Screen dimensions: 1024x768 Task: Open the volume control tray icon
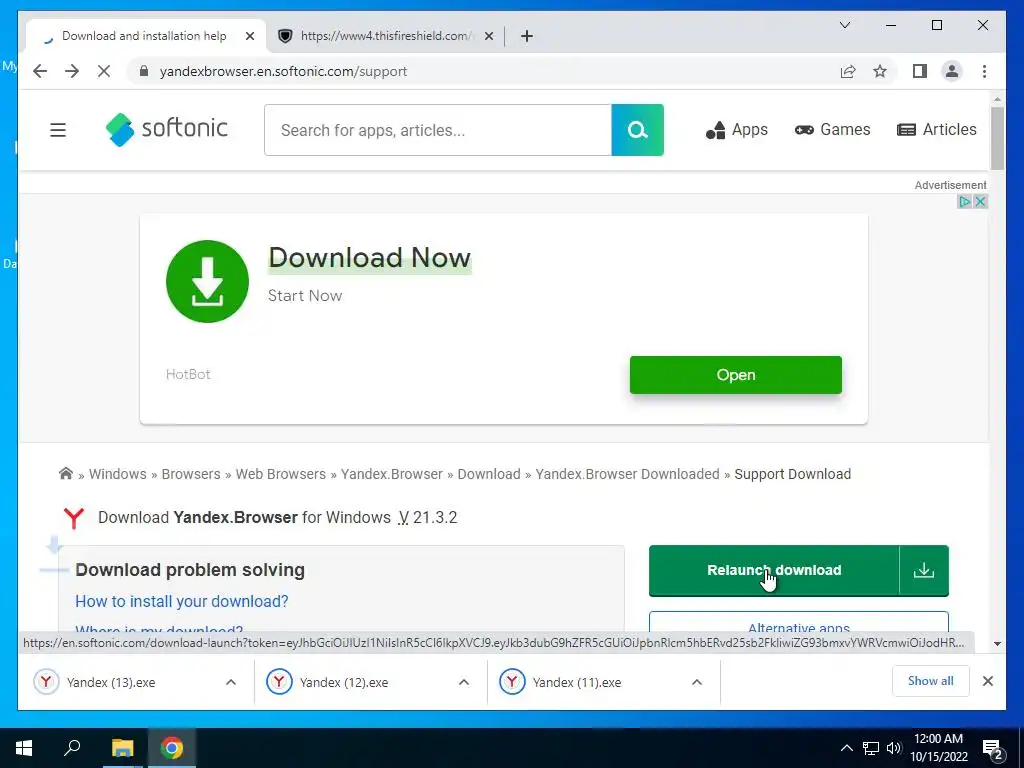click(x=894, y=748)
